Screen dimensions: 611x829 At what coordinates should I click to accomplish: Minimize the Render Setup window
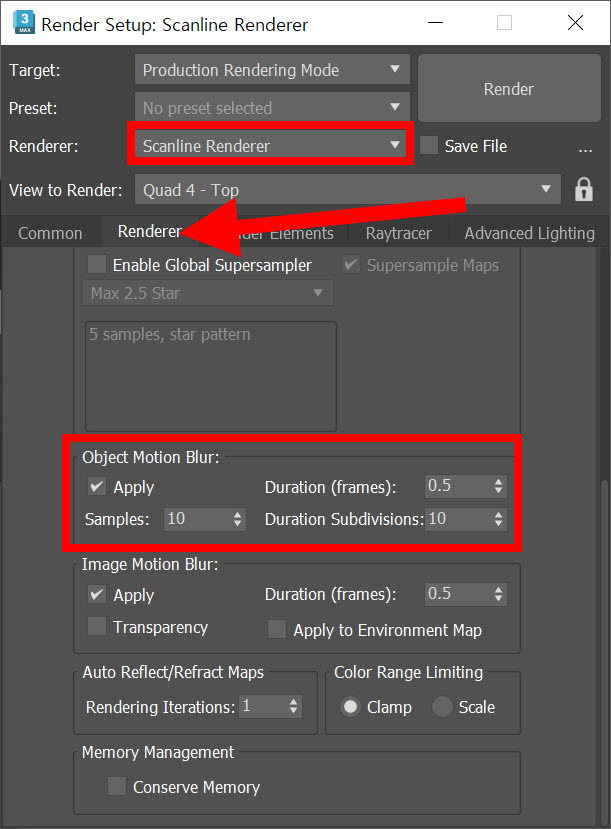pos(435,23)
